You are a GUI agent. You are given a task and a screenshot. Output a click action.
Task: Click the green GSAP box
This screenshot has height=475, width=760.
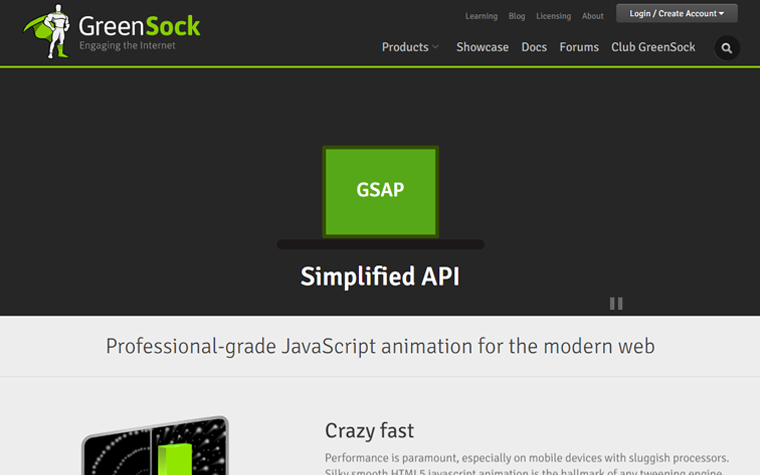click(x=380, y=190)
